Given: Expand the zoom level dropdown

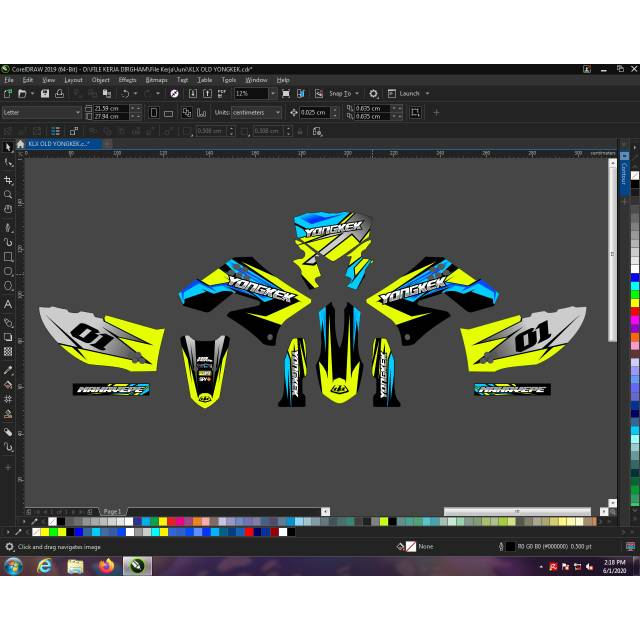Looking at the screenshot, I should point(273,93).
